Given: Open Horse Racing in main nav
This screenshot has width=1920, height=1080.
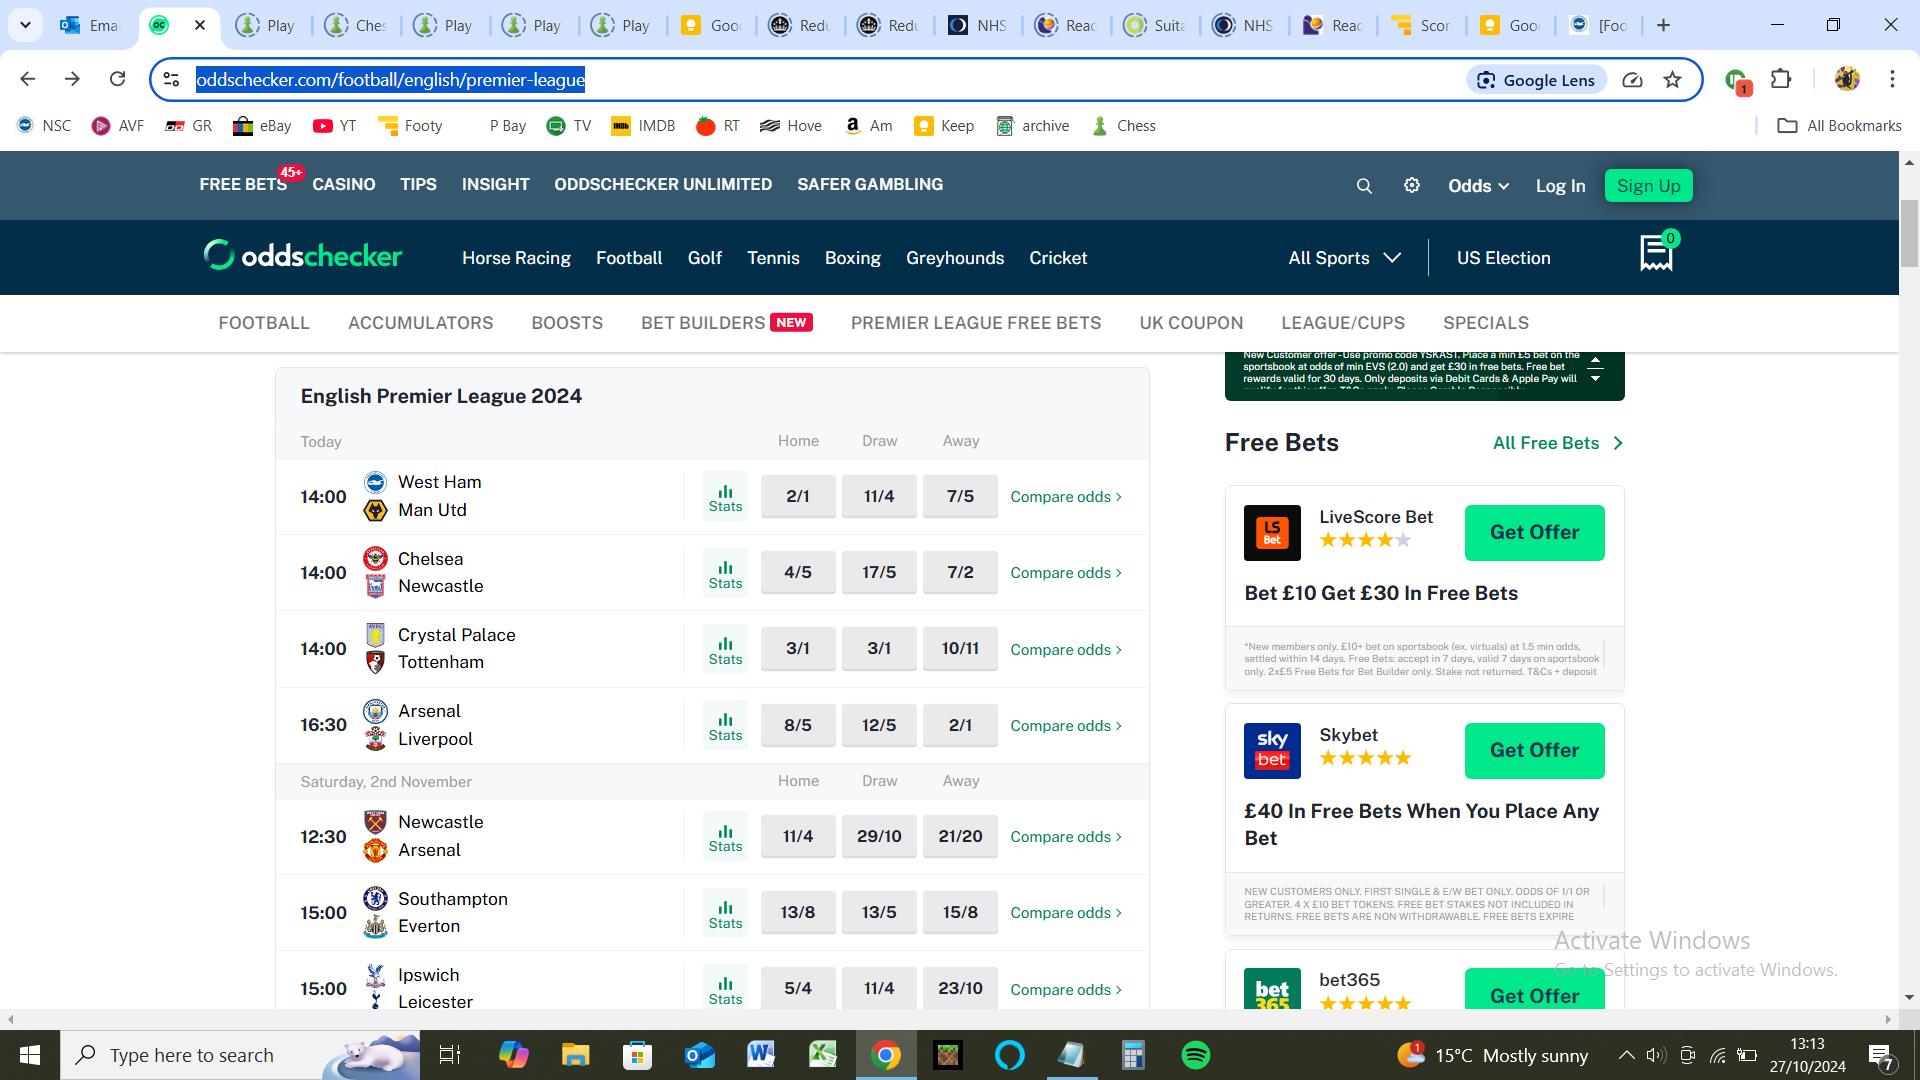Looking at the screenshot, I should [x=516, y=258].
